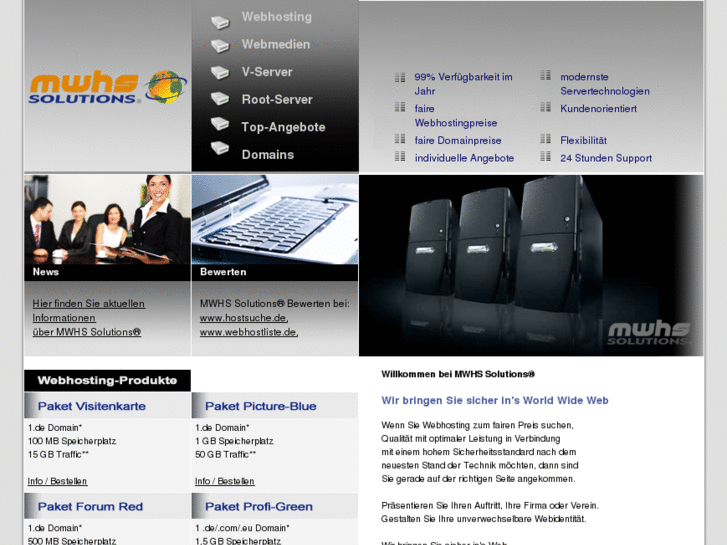This screenshot has width=727, height=545.
Task: Click '24 Stunden Support' text
Action: point(606,158)
